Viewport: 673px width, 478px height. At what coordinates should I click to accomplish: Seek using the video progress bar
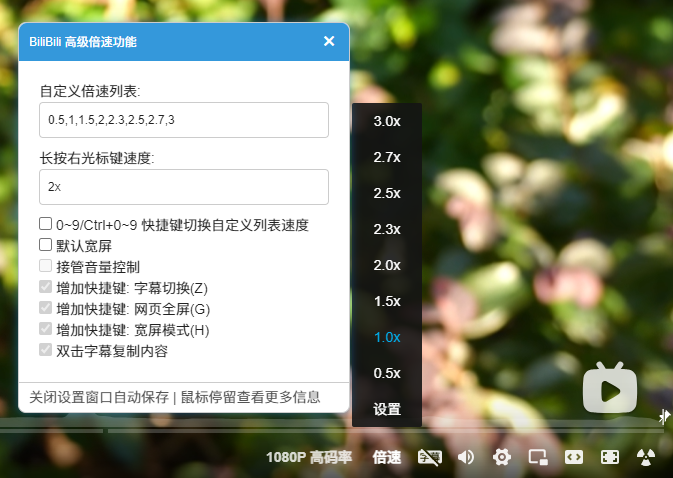click(332, 431)
